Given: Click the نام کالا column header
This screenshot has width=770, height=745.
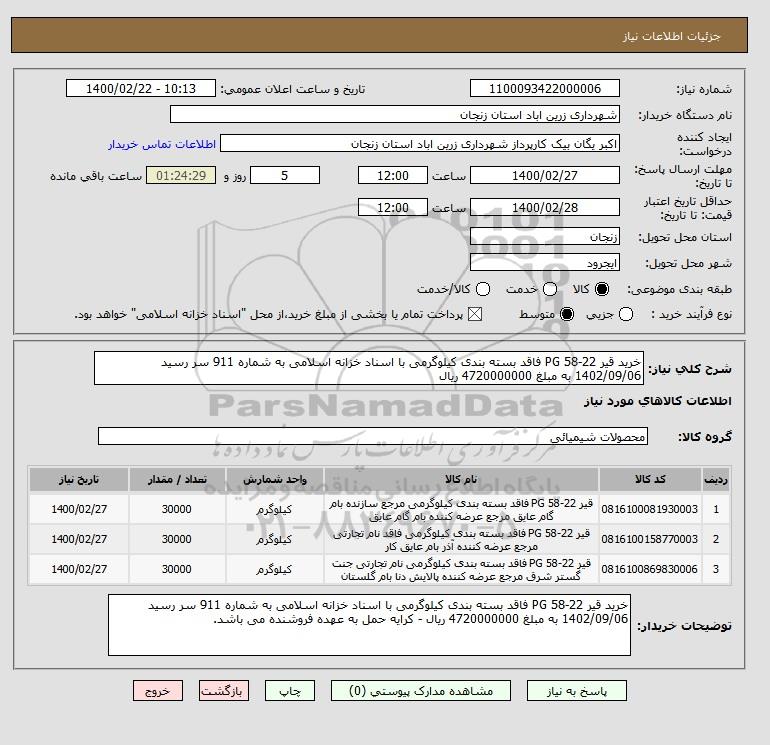Looking at the screenshot, I should pyautogui.click(x=461, y=479).
